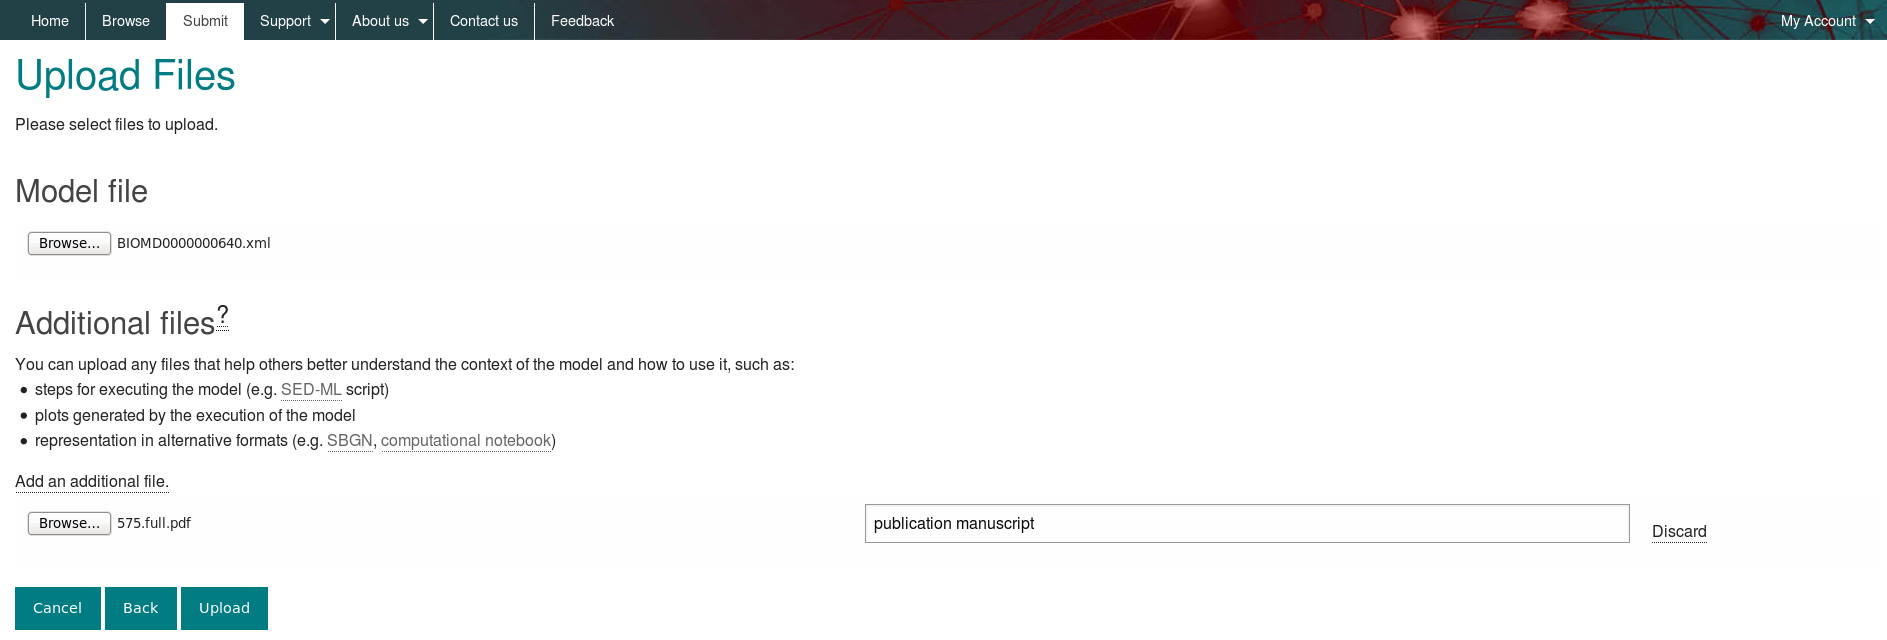Viewport: 1887px width, 640px height.
Task: Browse for the model file
Action: coord(69,243)
